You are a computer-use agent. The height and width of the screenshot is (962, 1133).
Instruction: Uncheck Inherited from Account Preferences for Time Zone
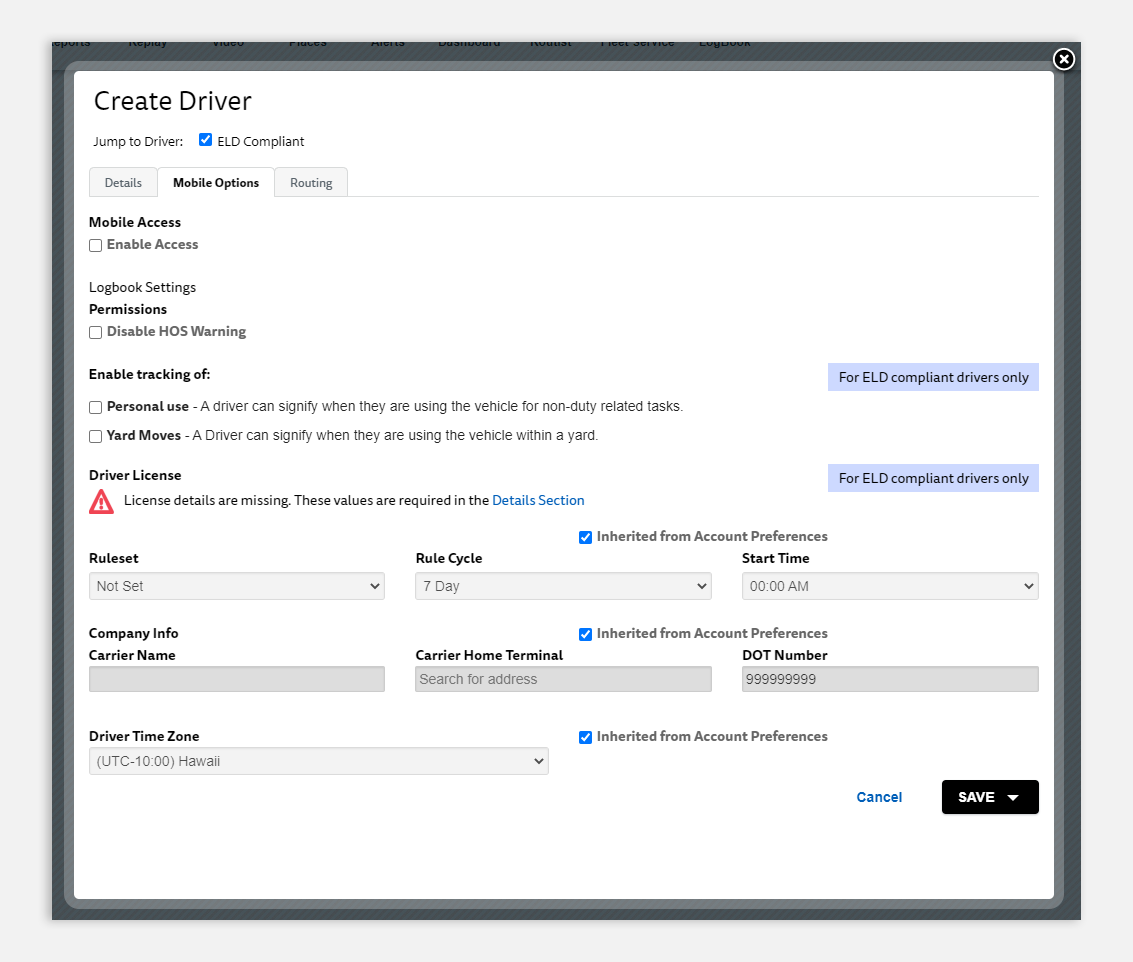585,737
